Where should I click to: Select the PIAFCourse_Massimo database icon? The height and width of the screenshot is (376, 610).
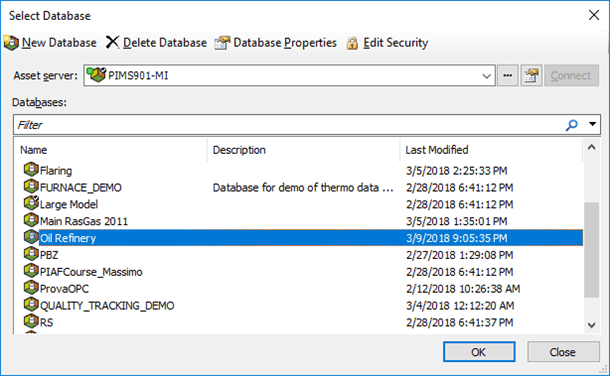tap(31, 270)
